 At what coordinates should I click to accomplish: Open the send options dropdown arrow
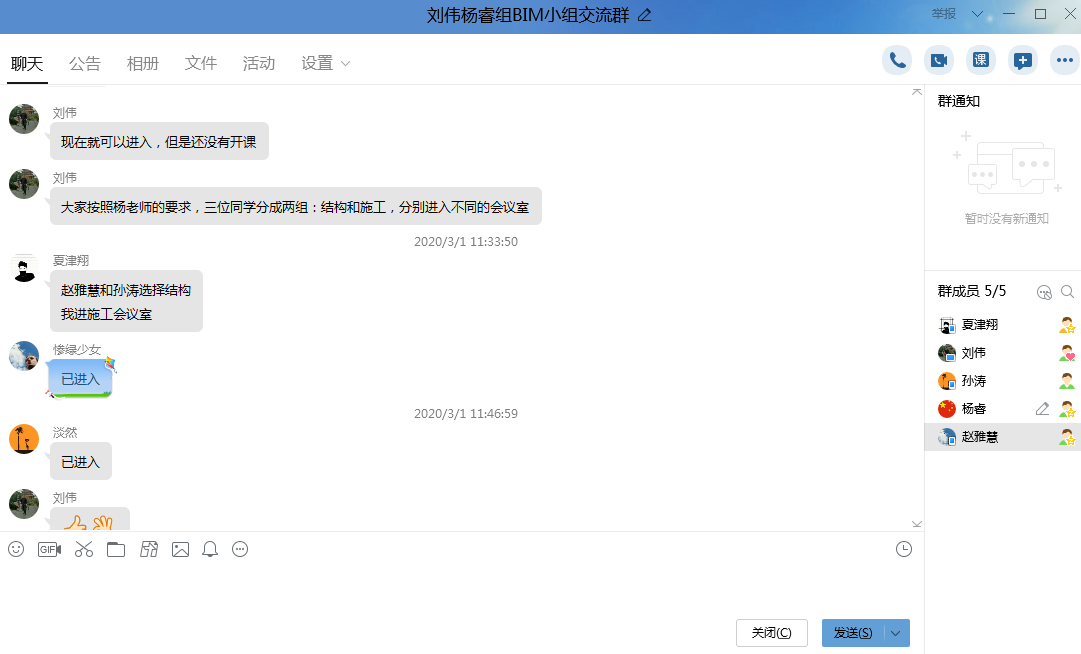896,633
